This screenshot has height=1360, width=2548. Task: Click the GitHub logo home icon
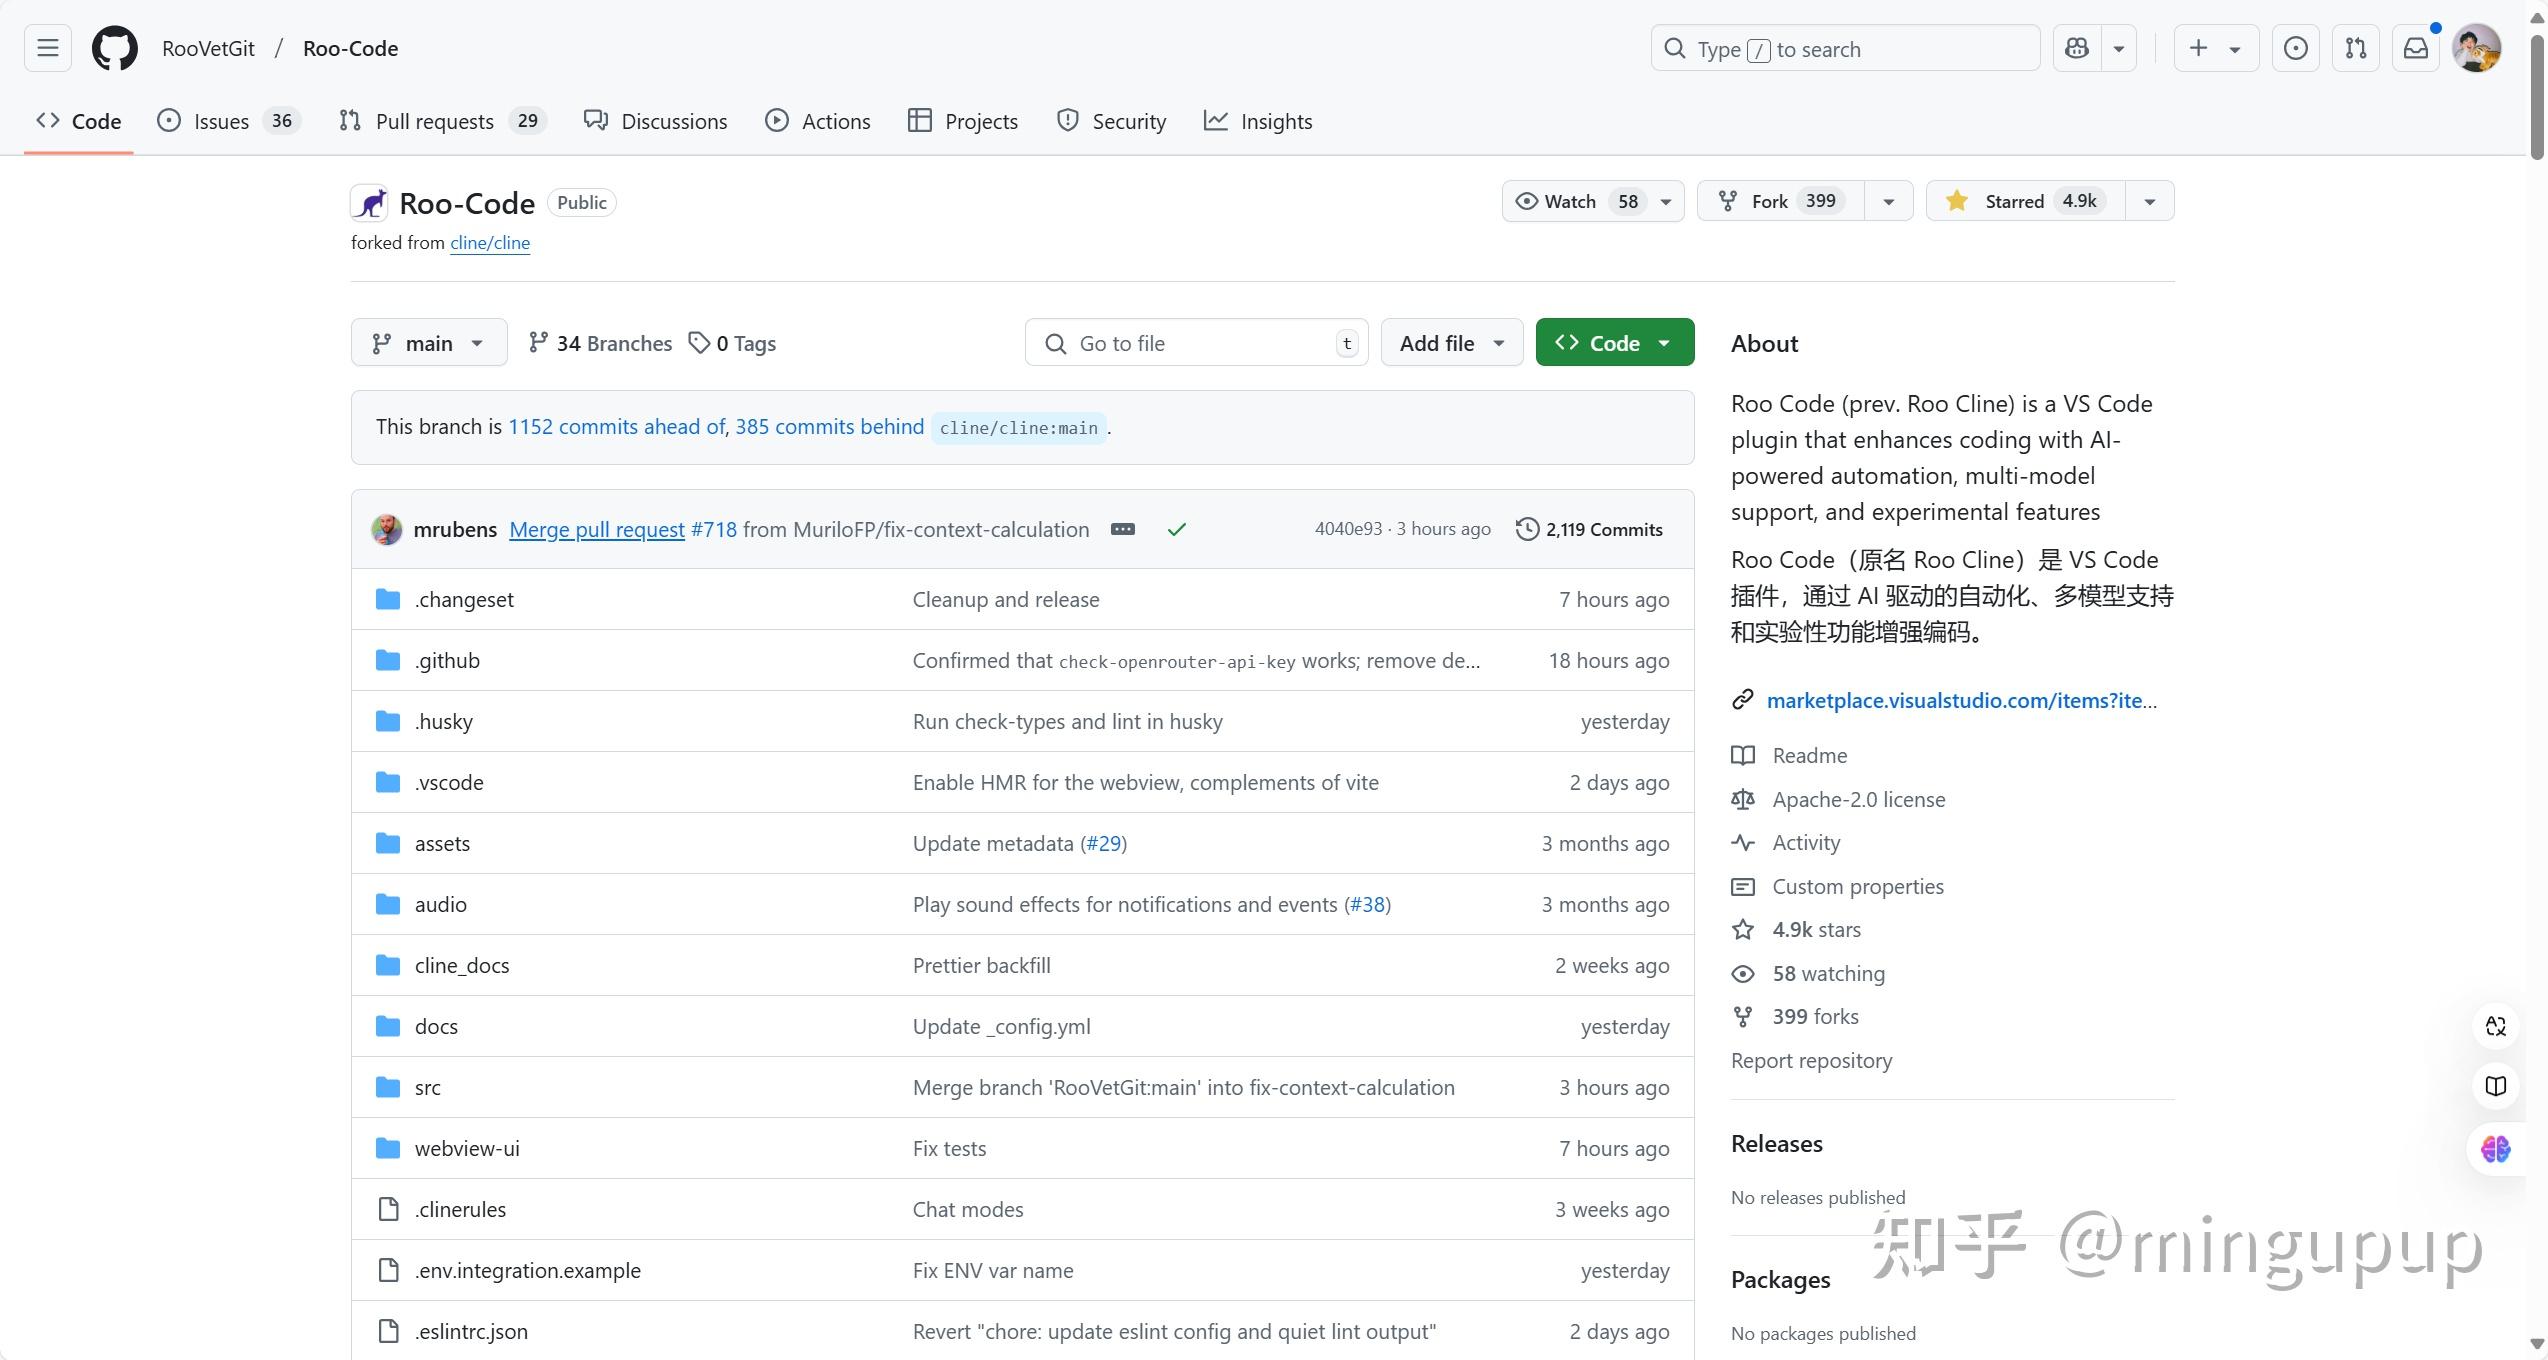[115, 48]
